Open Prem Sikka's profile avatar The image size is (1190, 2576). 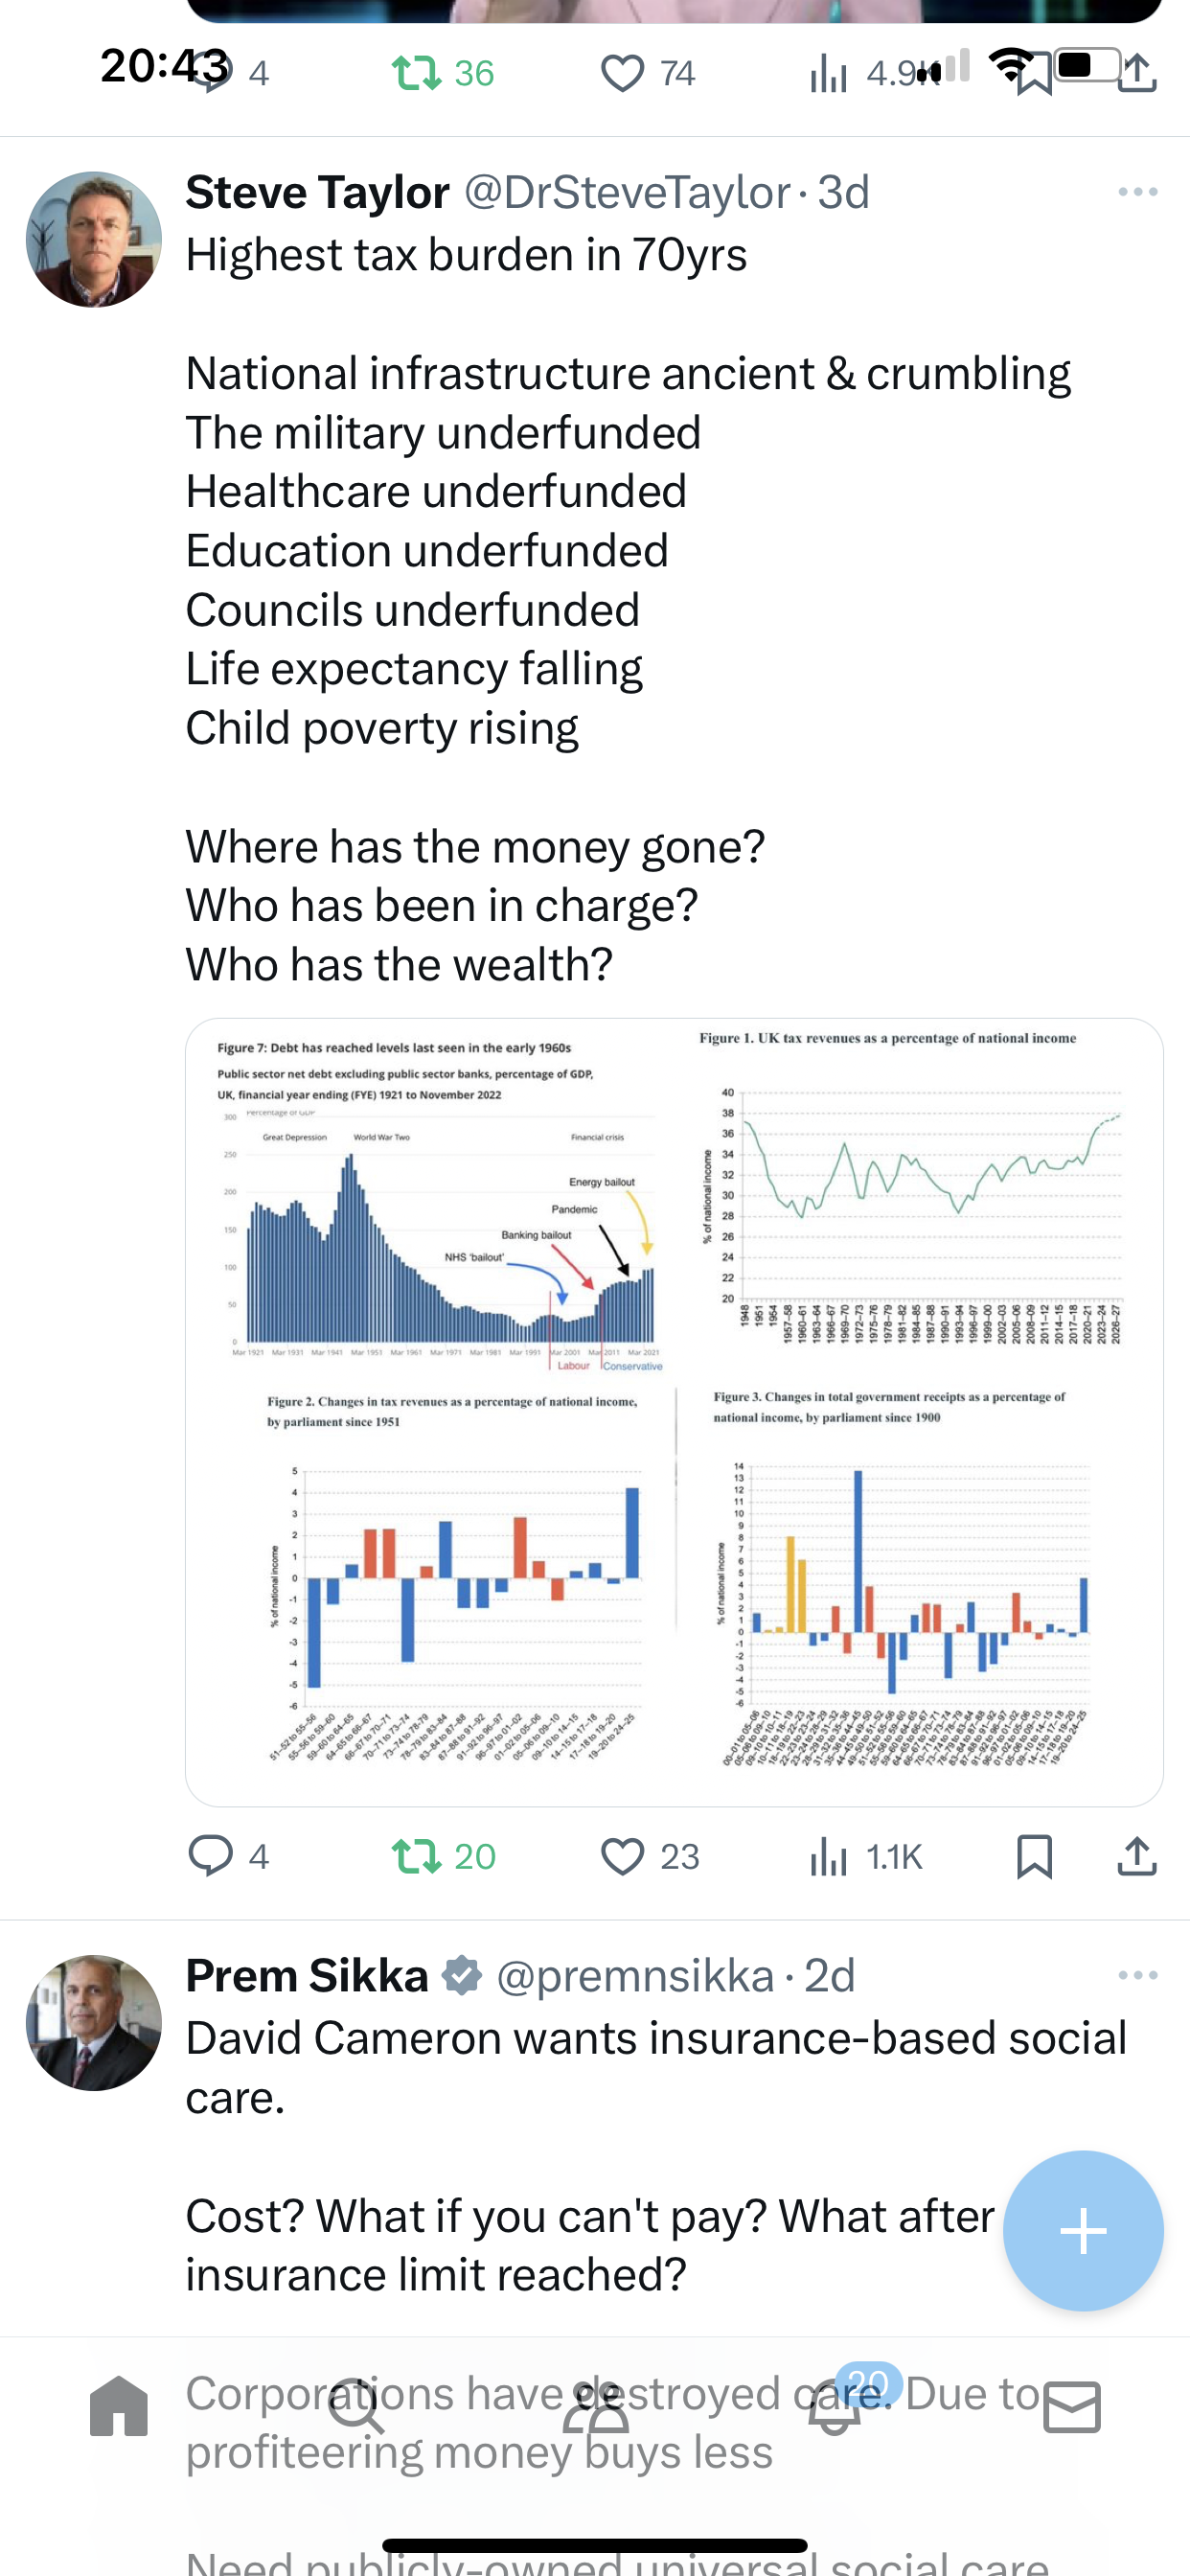[x=94, y=2022]
